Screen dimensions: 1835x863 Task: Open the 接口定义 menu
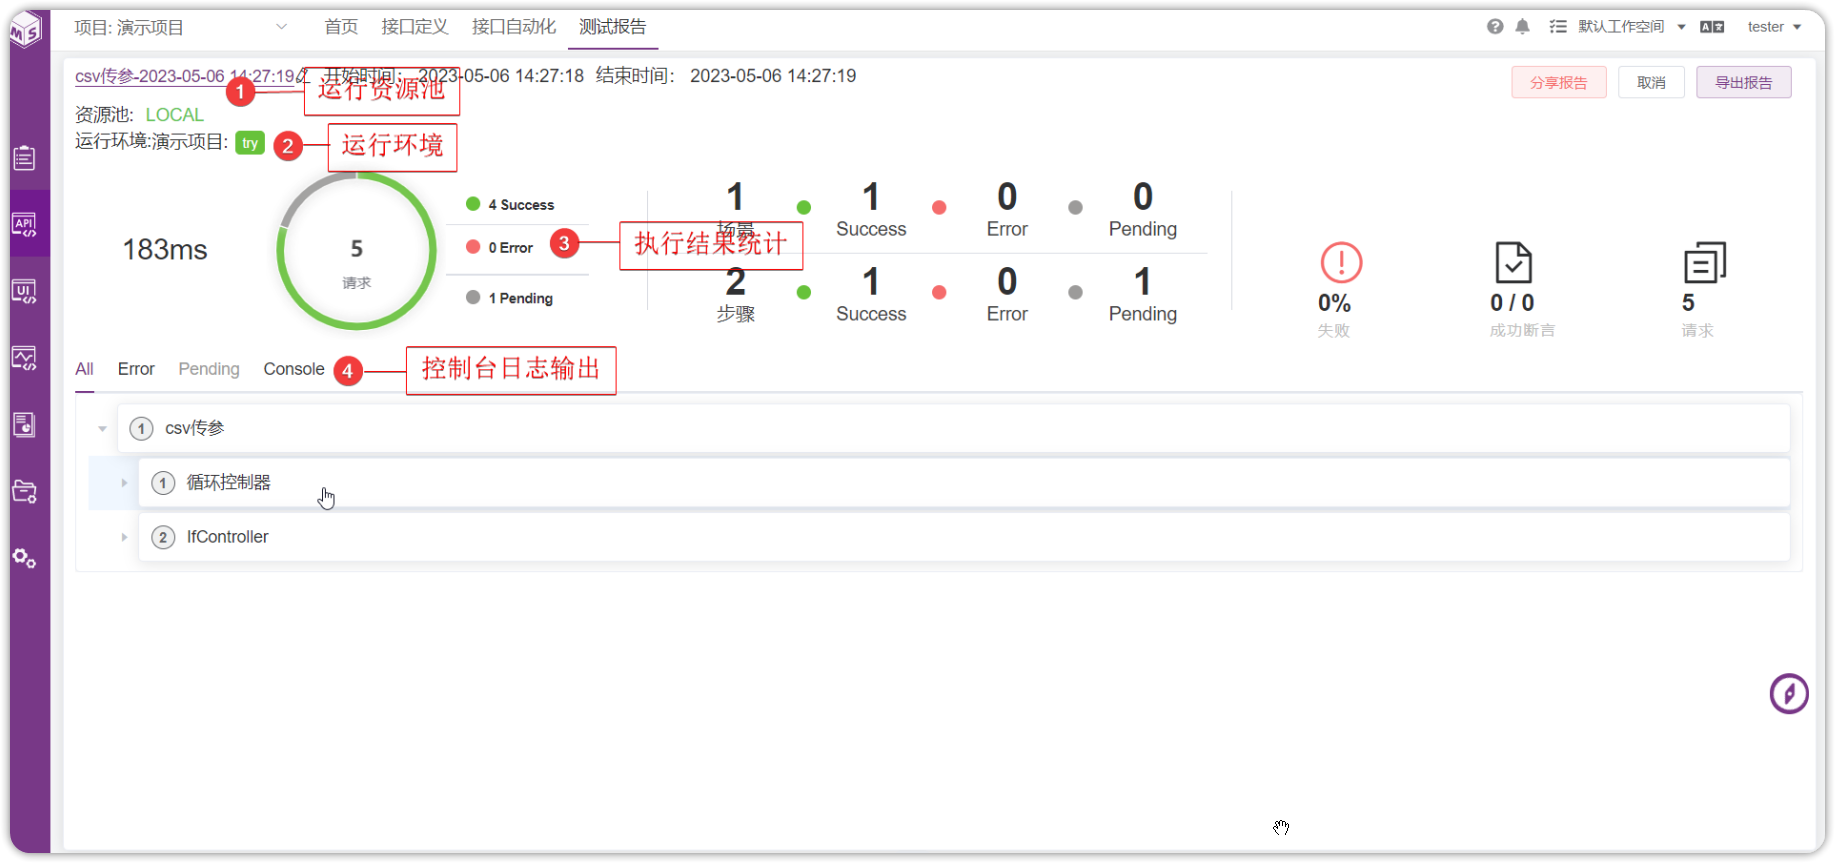[415, 27]
